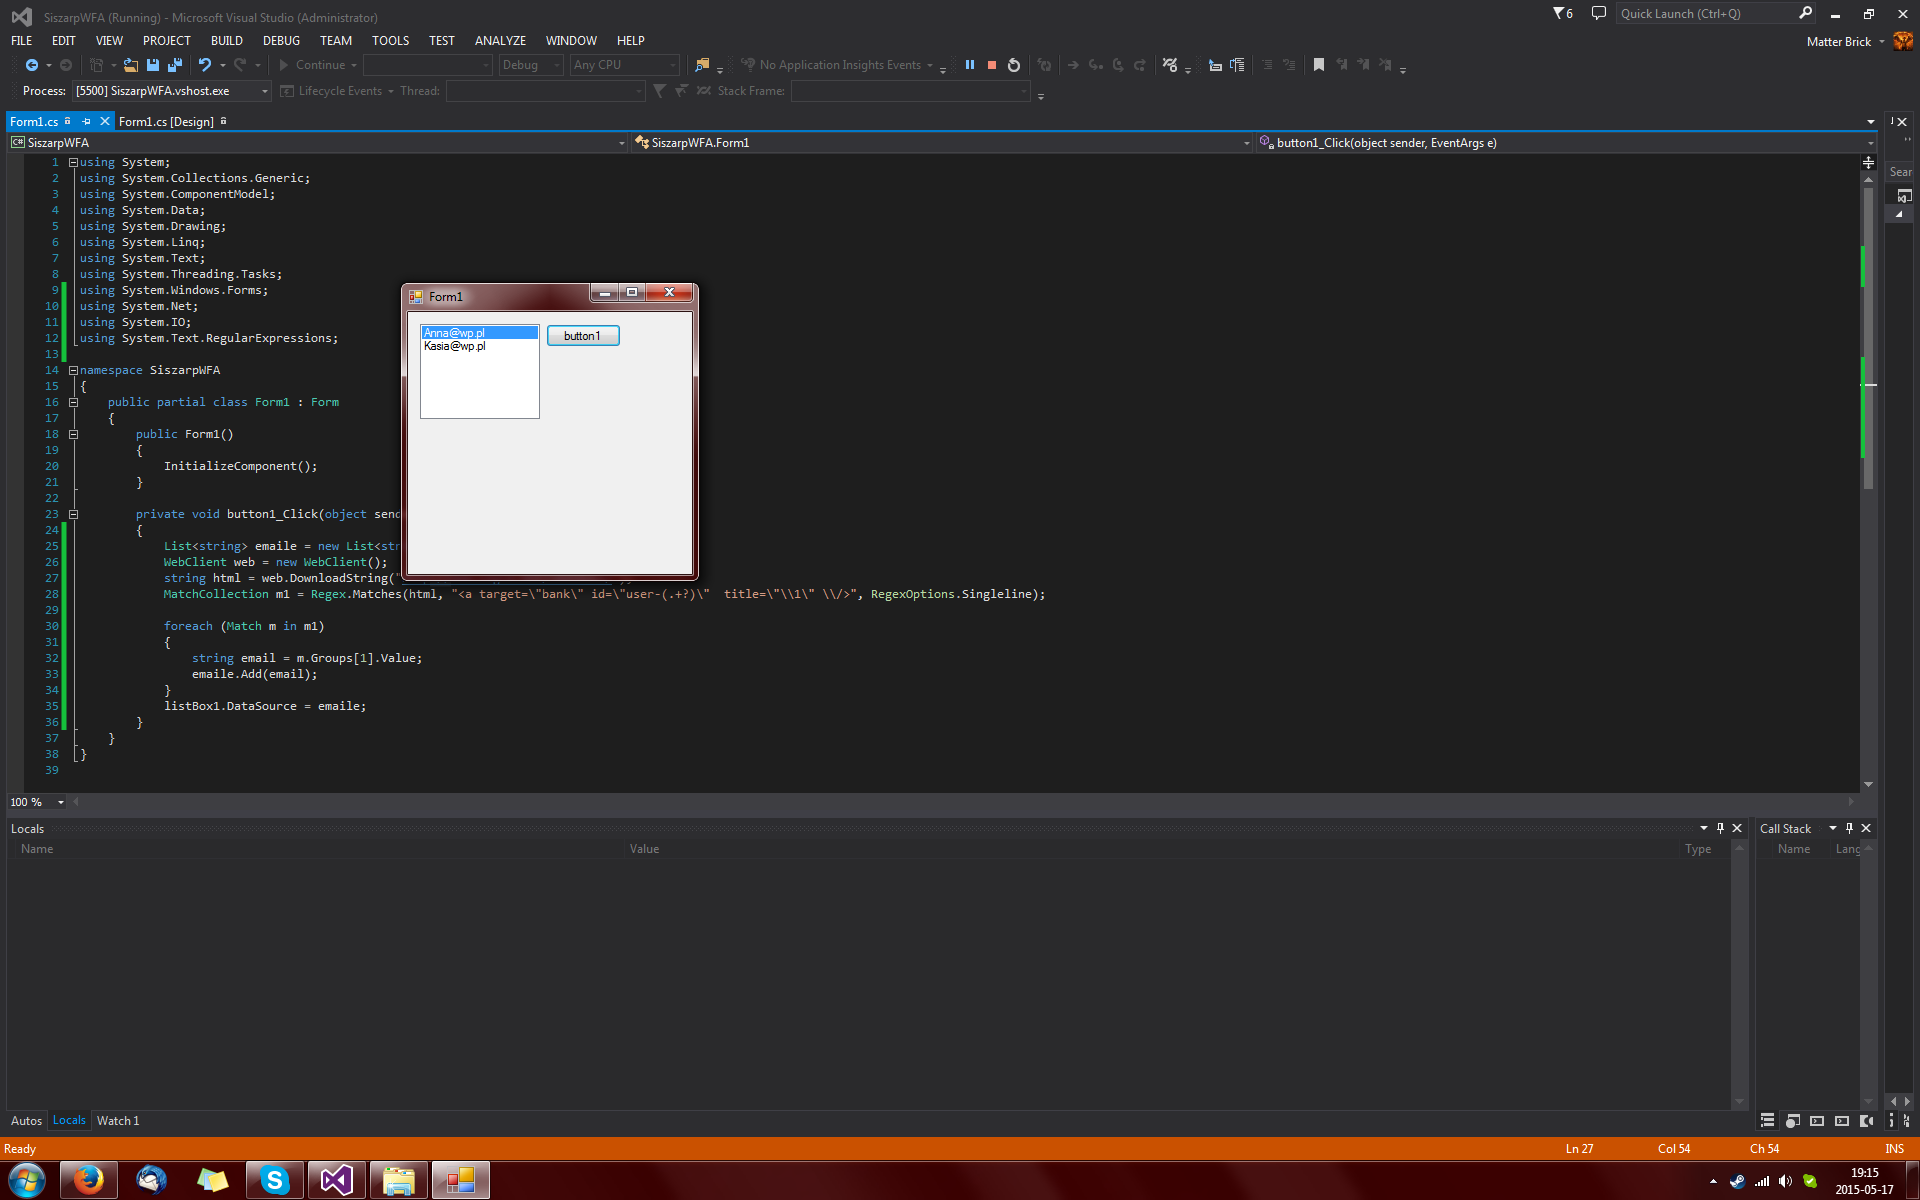The image size is (1920, 1200).
Task: Click the Skype taskbar icon
Action: coord(275,1181)
